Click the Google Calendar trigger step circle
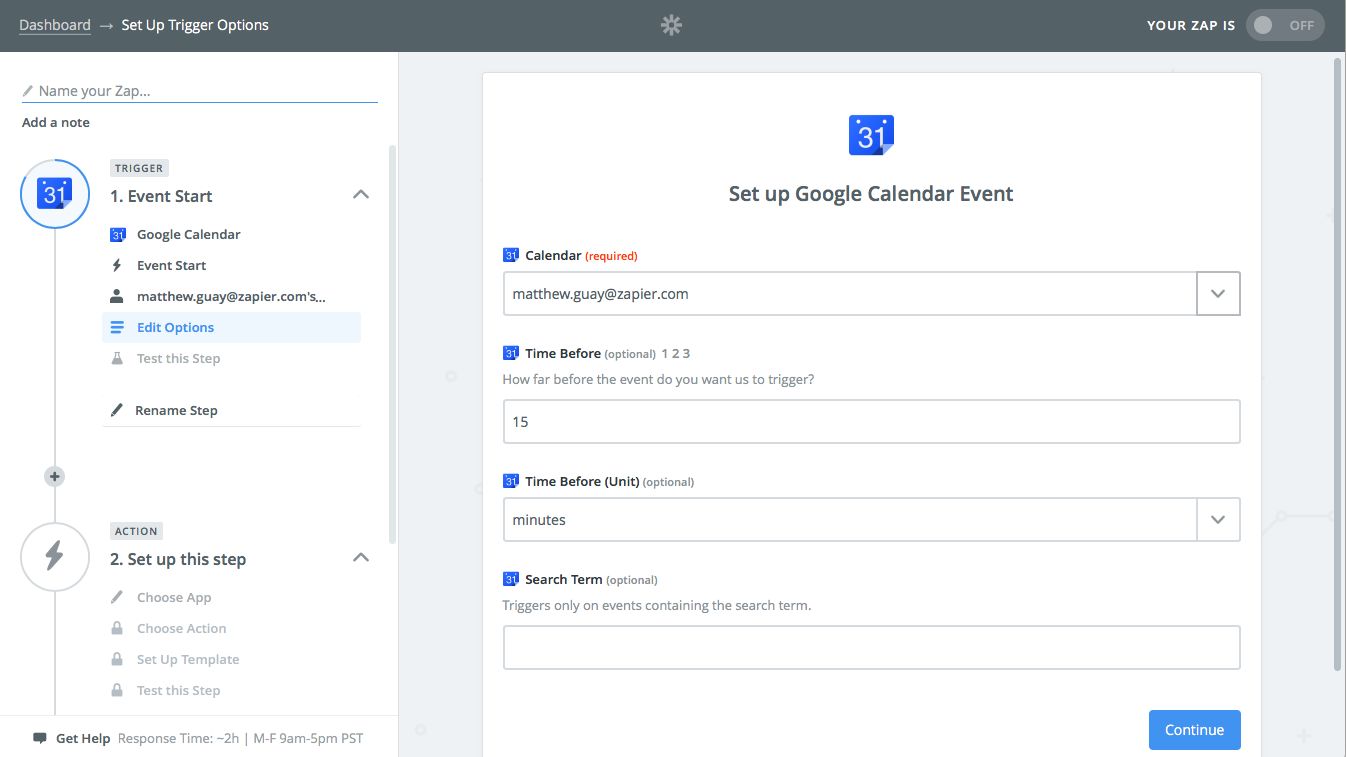This screenshot has height=757, width=1346. click(55, 194)
